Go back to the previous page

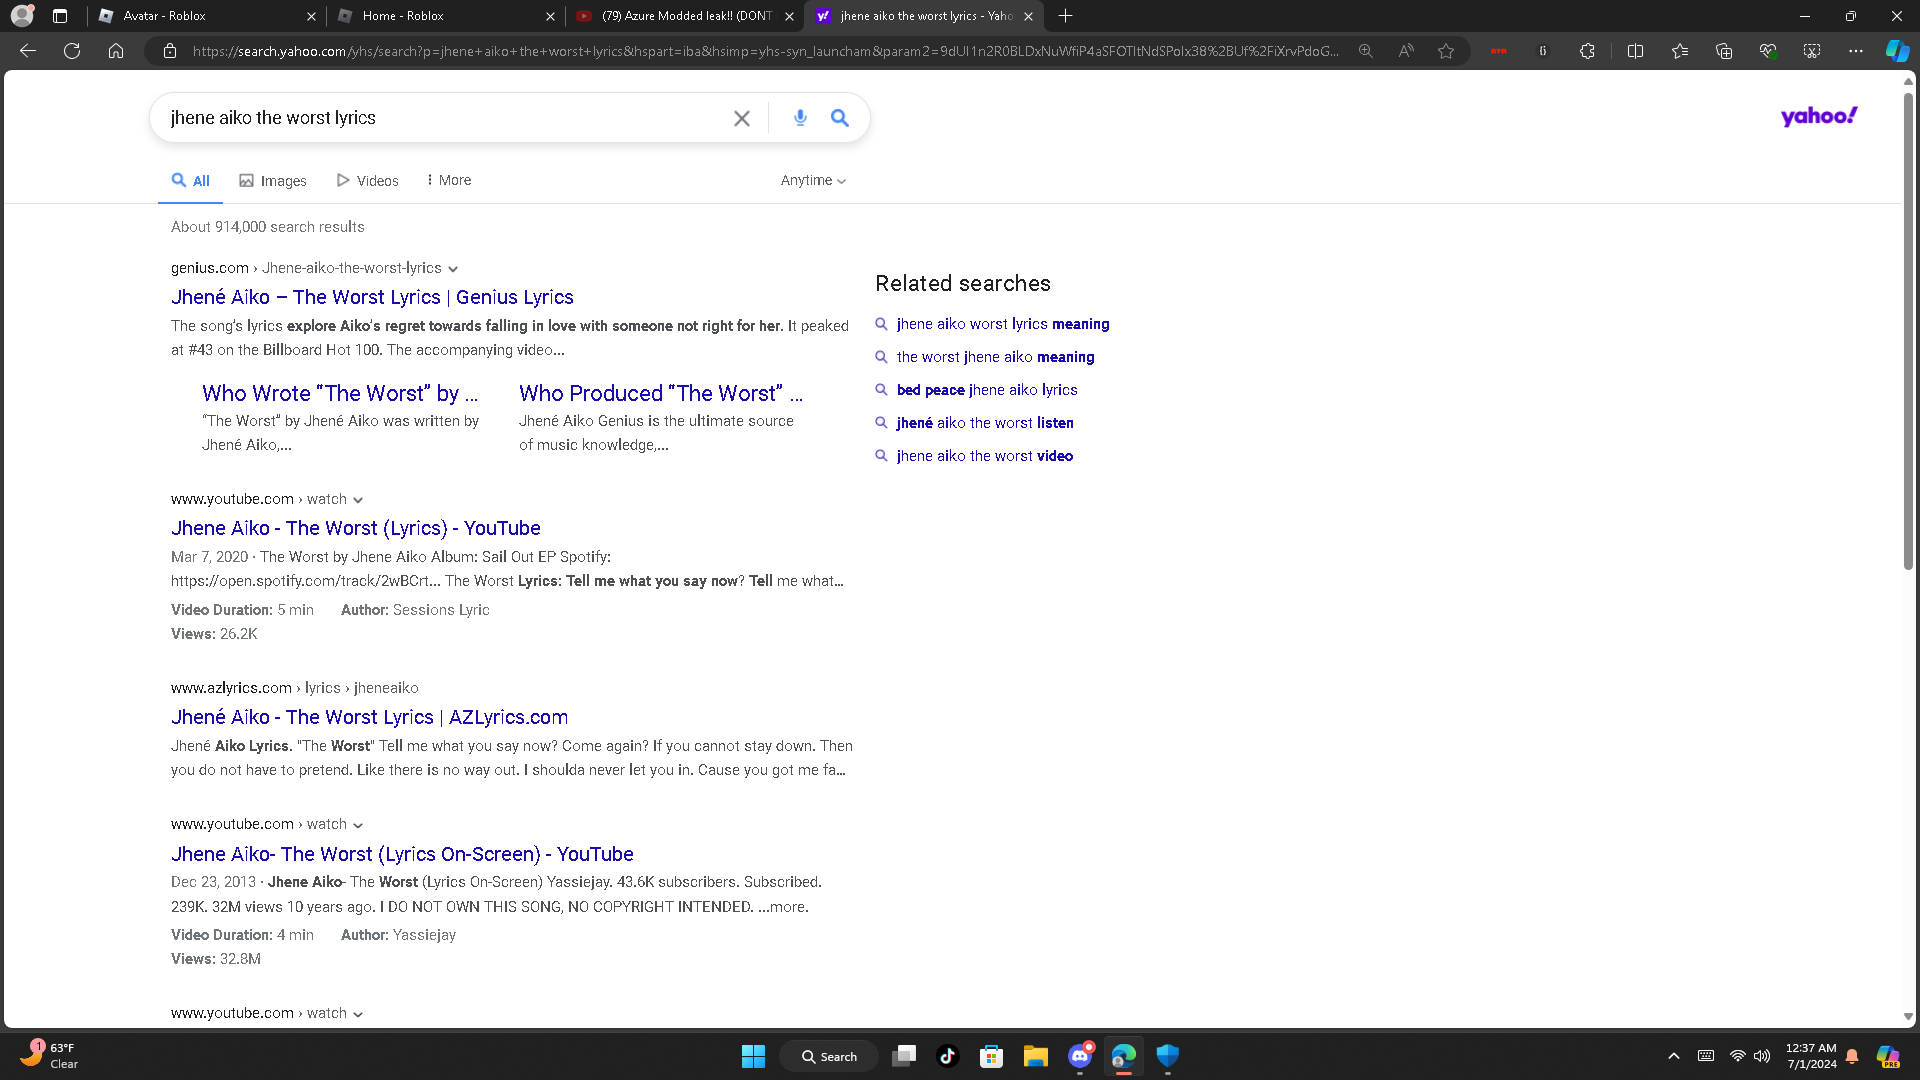click(28, 51)
